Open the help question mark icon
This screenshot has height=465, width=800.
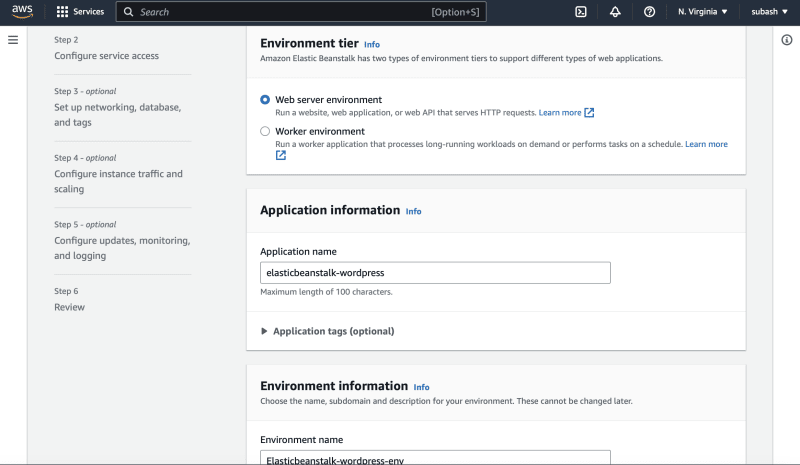(x=649, y=12)
